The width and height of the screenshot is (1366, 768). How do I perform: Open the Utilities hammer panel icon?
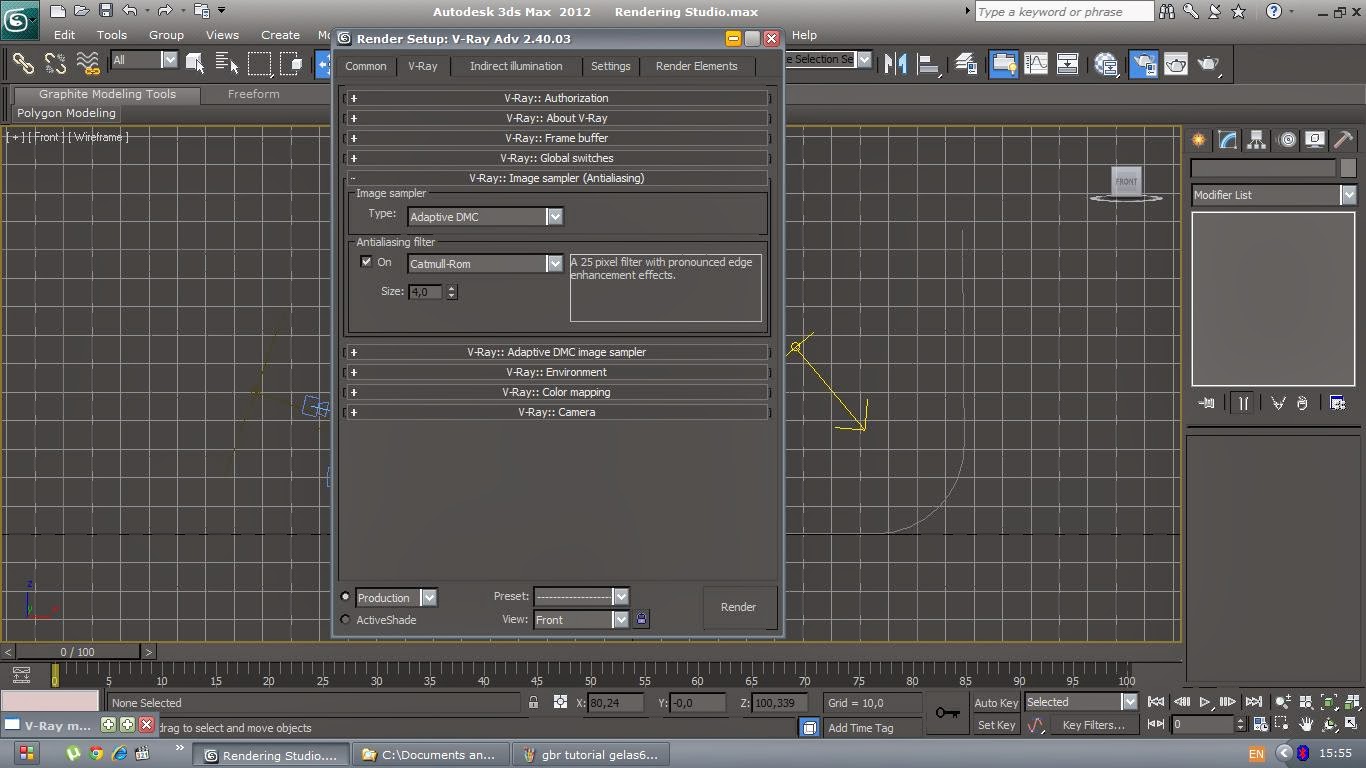[x=1343, y=140]
